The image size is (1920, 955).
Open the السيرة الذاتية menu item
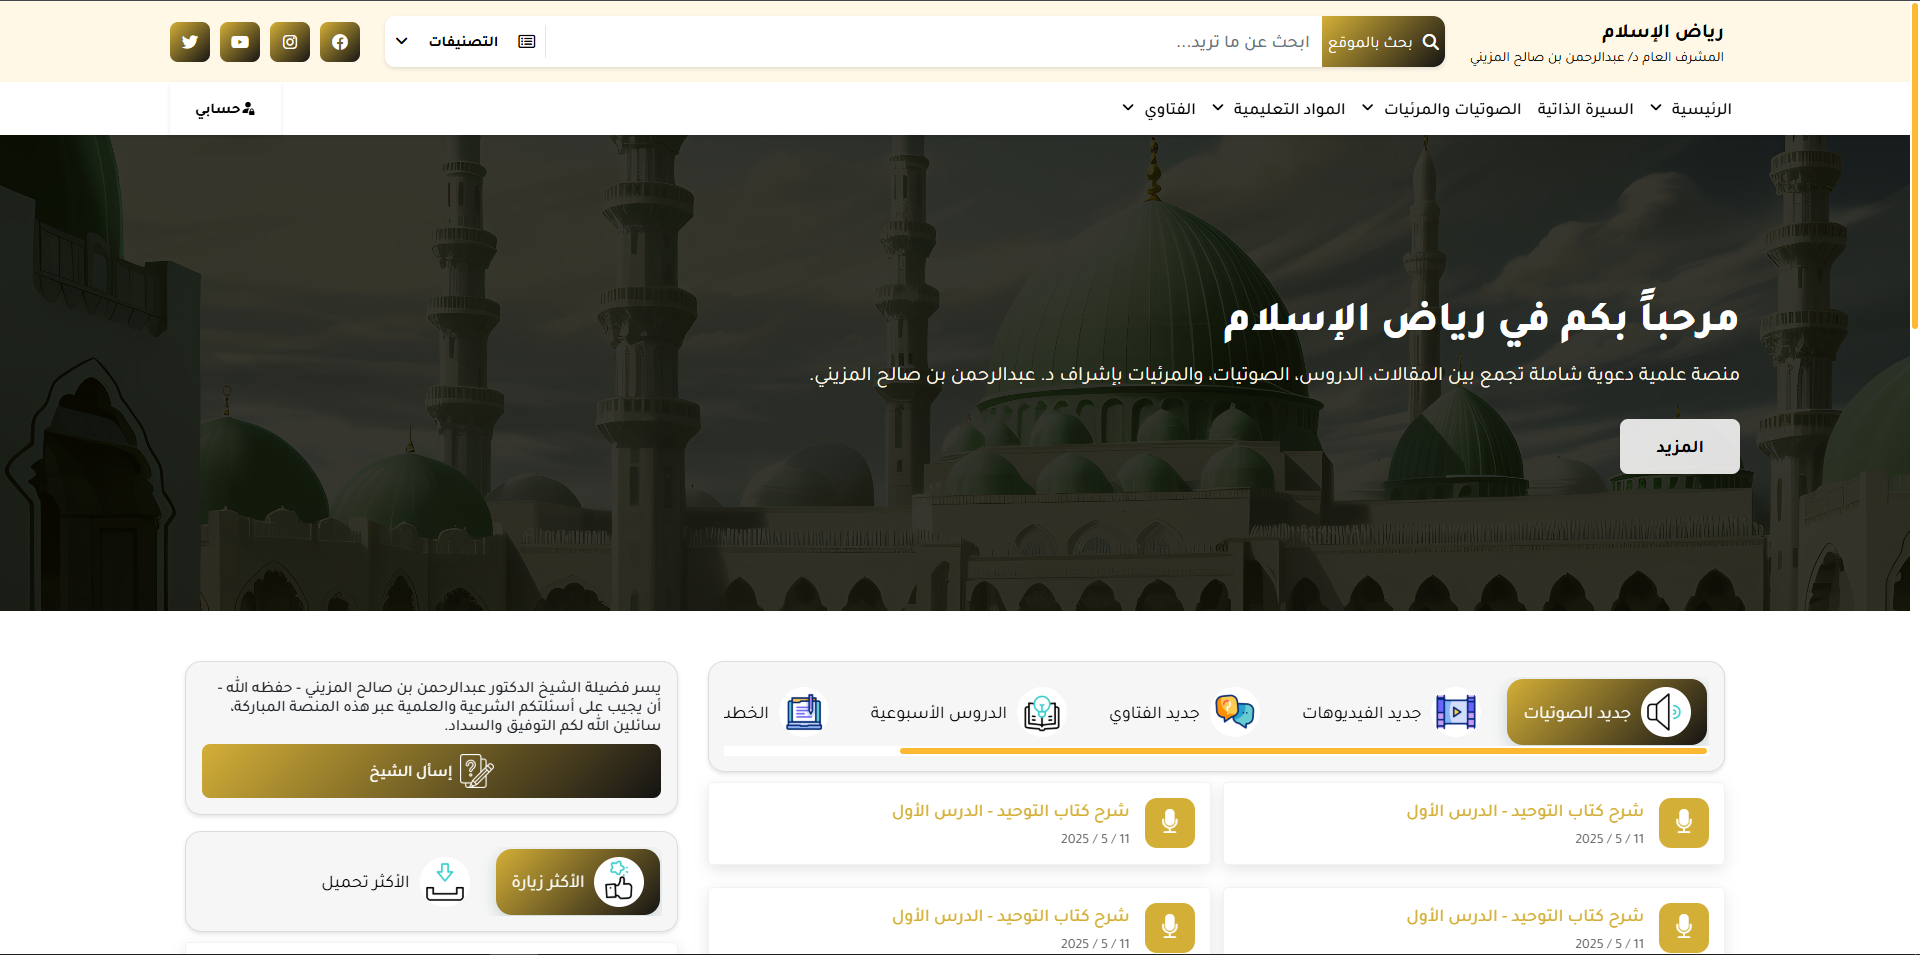pos(1585,108)
